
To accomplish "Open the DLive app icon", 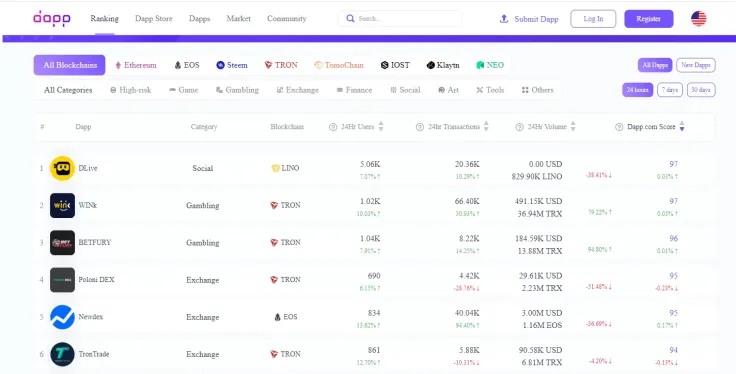I will [62, 168].
